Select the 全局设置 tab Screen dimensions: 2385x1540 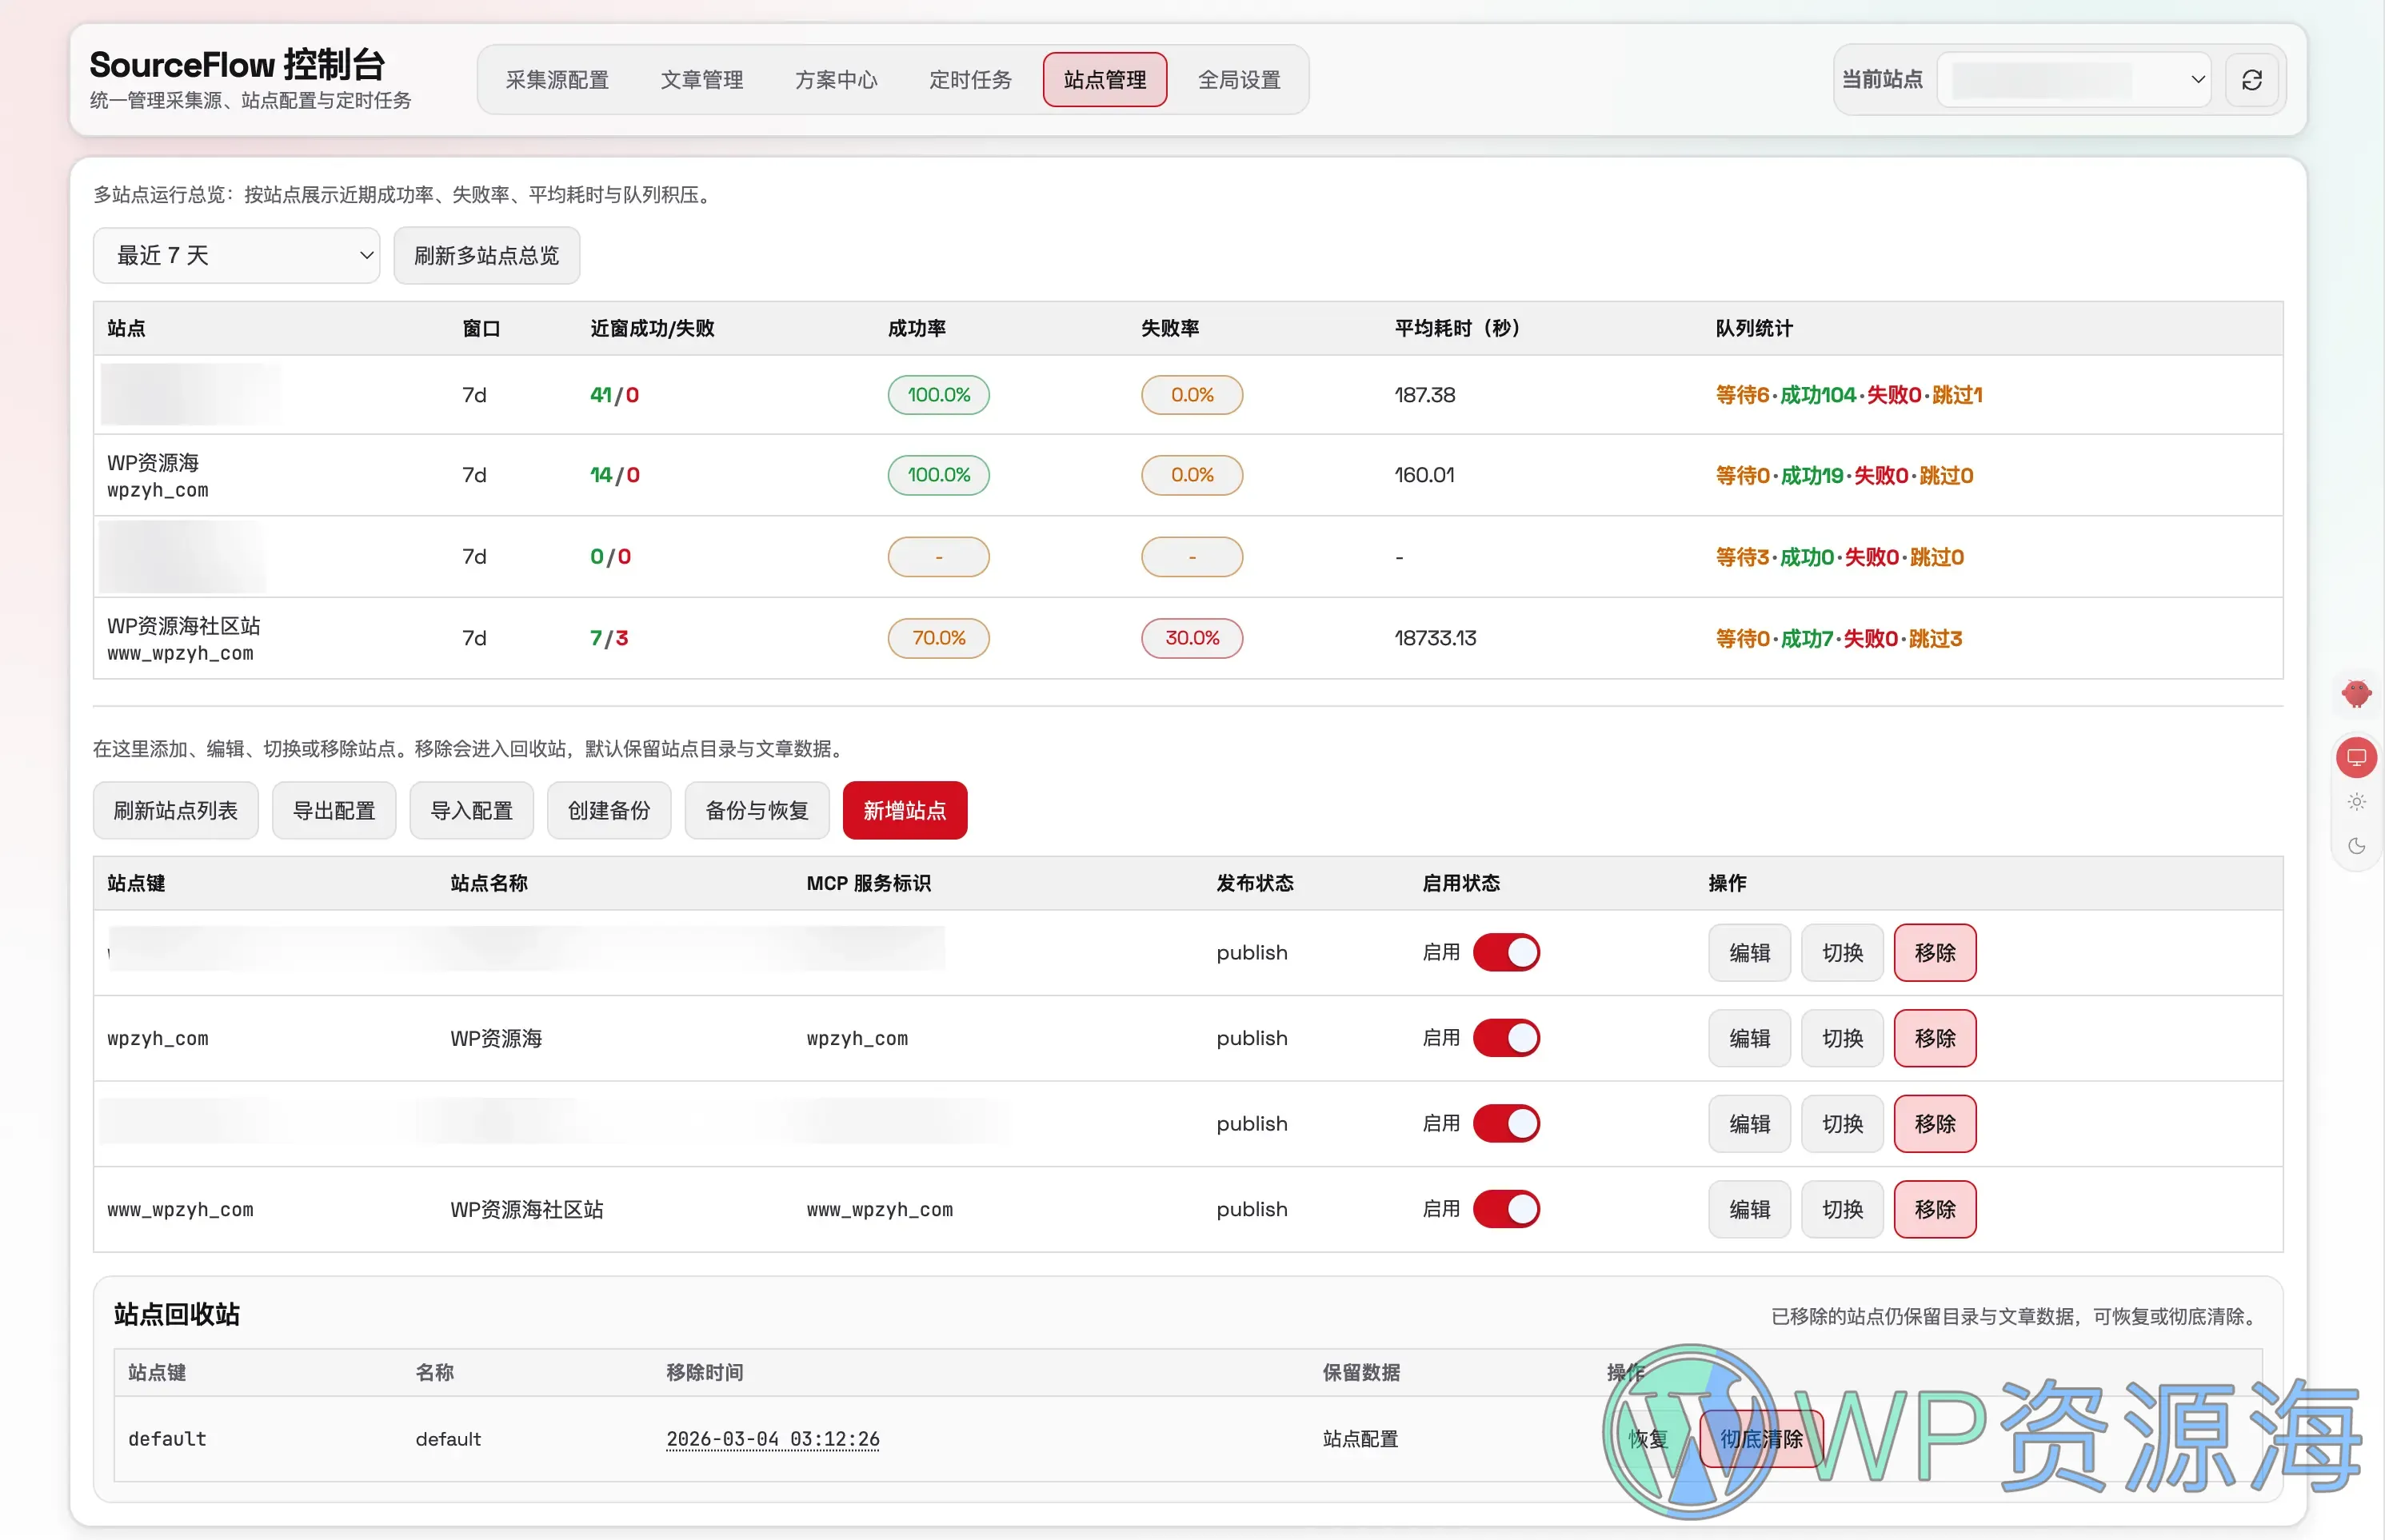click(x=1240, y=79)
